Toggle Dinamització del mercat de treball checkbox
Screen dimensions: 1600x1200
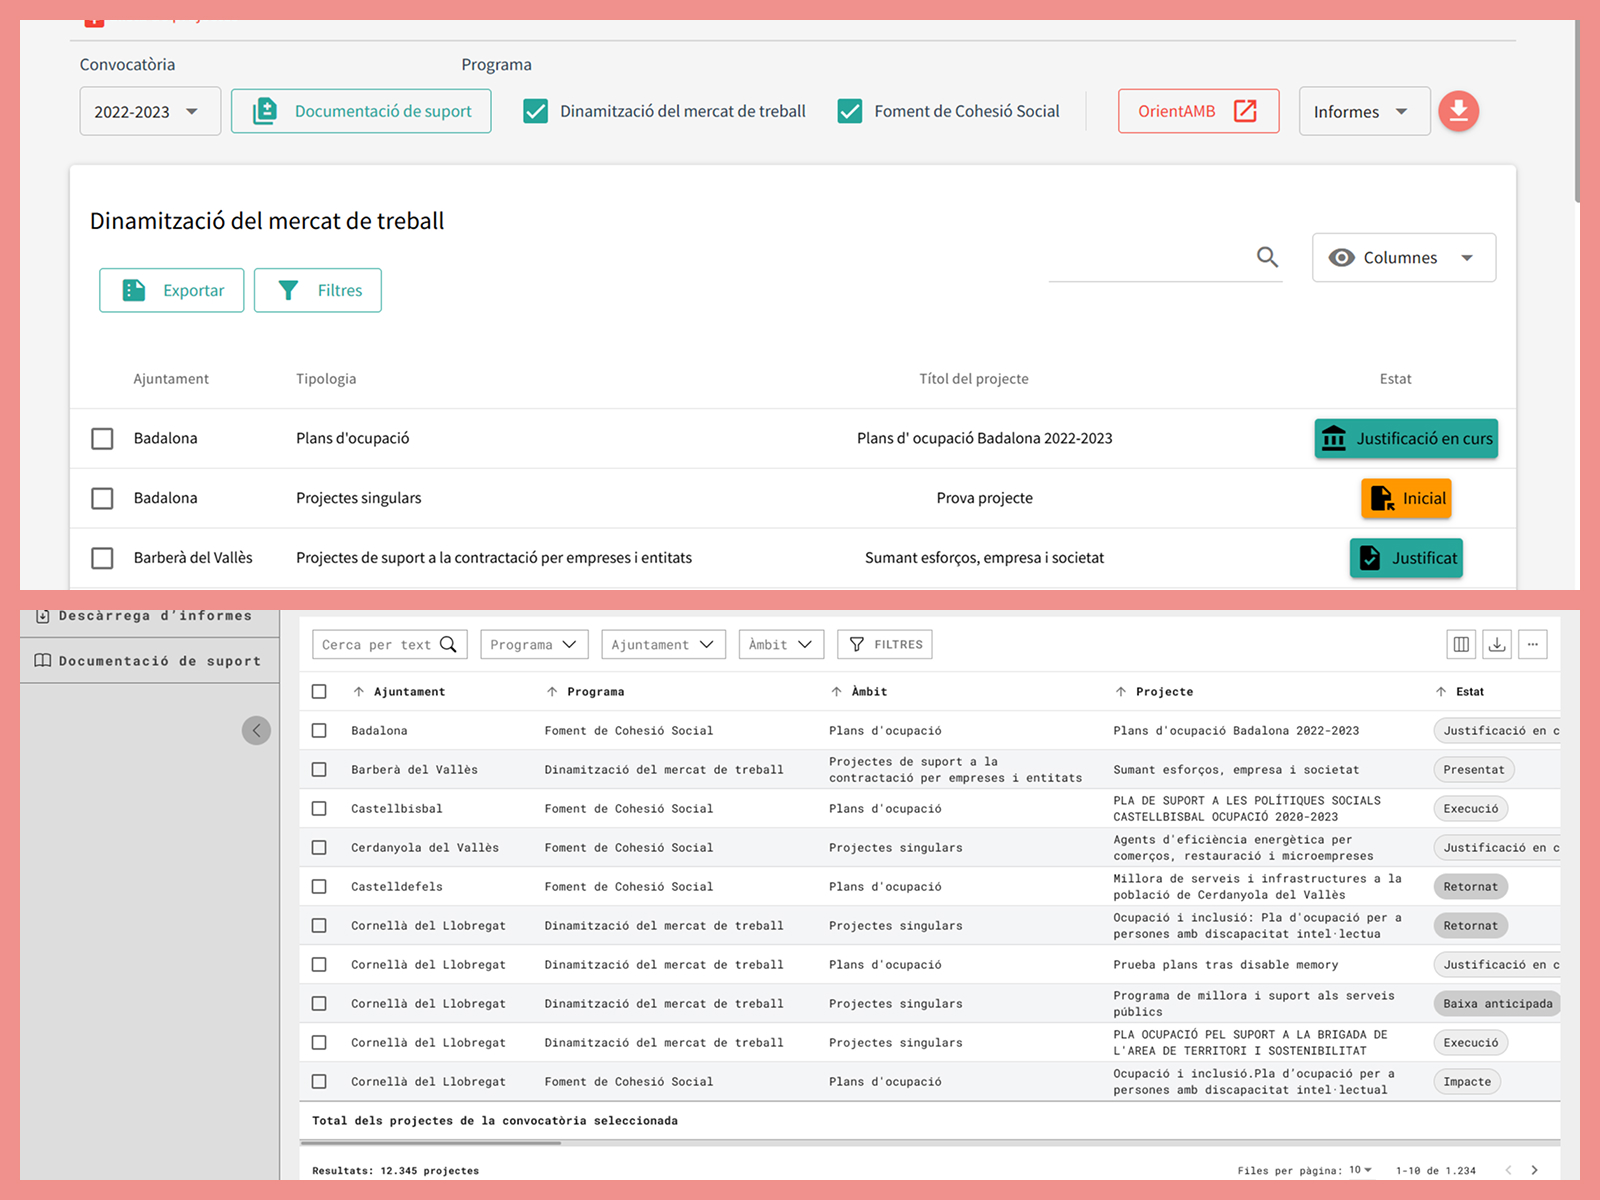pyautogui.click(x=536, y=111)
